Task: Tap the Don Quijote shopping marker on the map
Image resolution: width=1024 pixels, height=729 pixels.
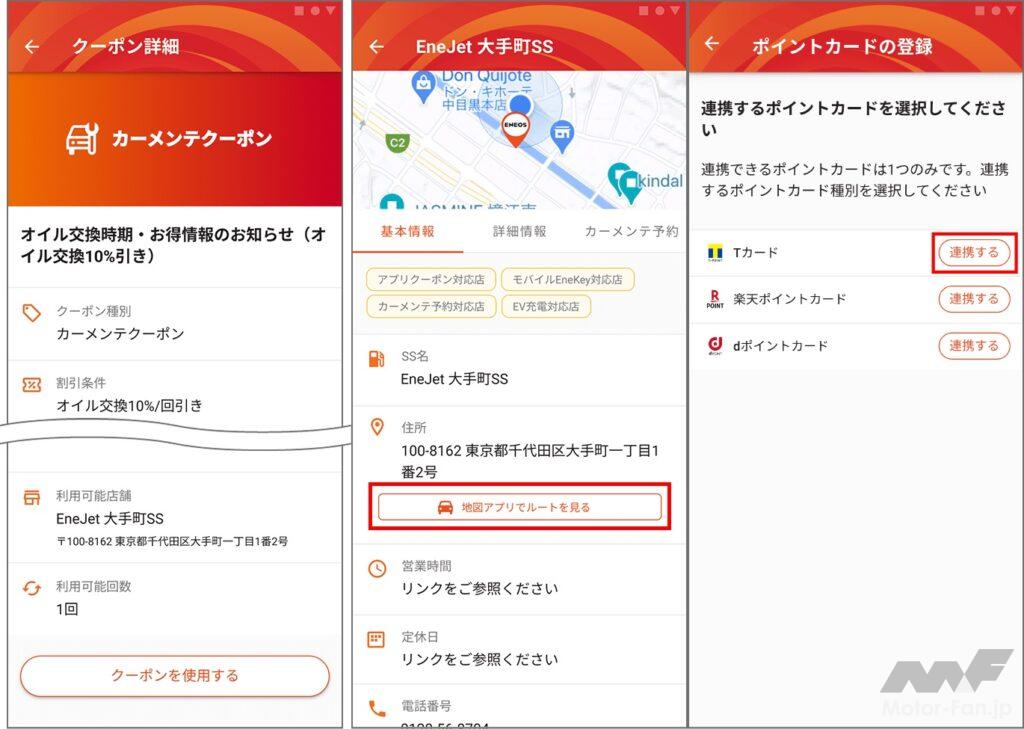Action: click(423, 86)
